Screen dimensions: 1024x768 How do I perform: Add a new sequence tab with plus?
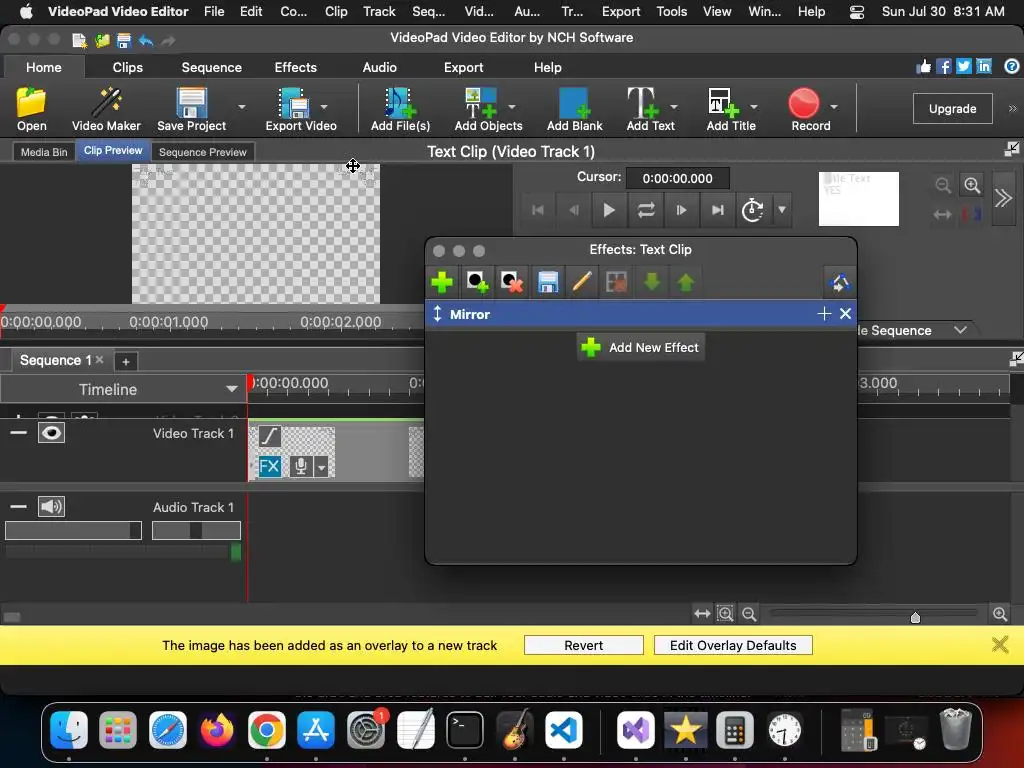(x=125, y=361)
